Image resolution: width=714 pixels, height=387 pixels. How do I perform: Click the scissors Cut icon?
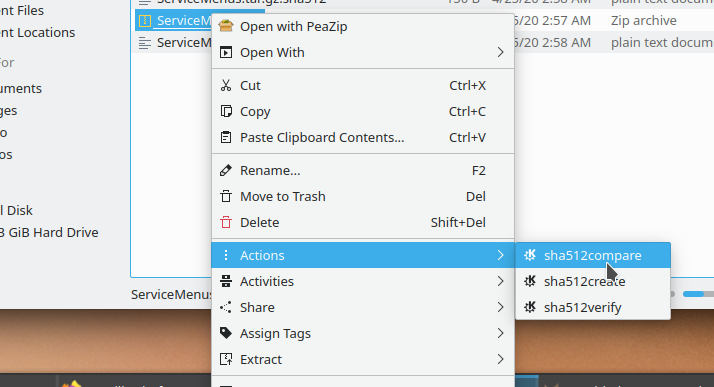226,85
